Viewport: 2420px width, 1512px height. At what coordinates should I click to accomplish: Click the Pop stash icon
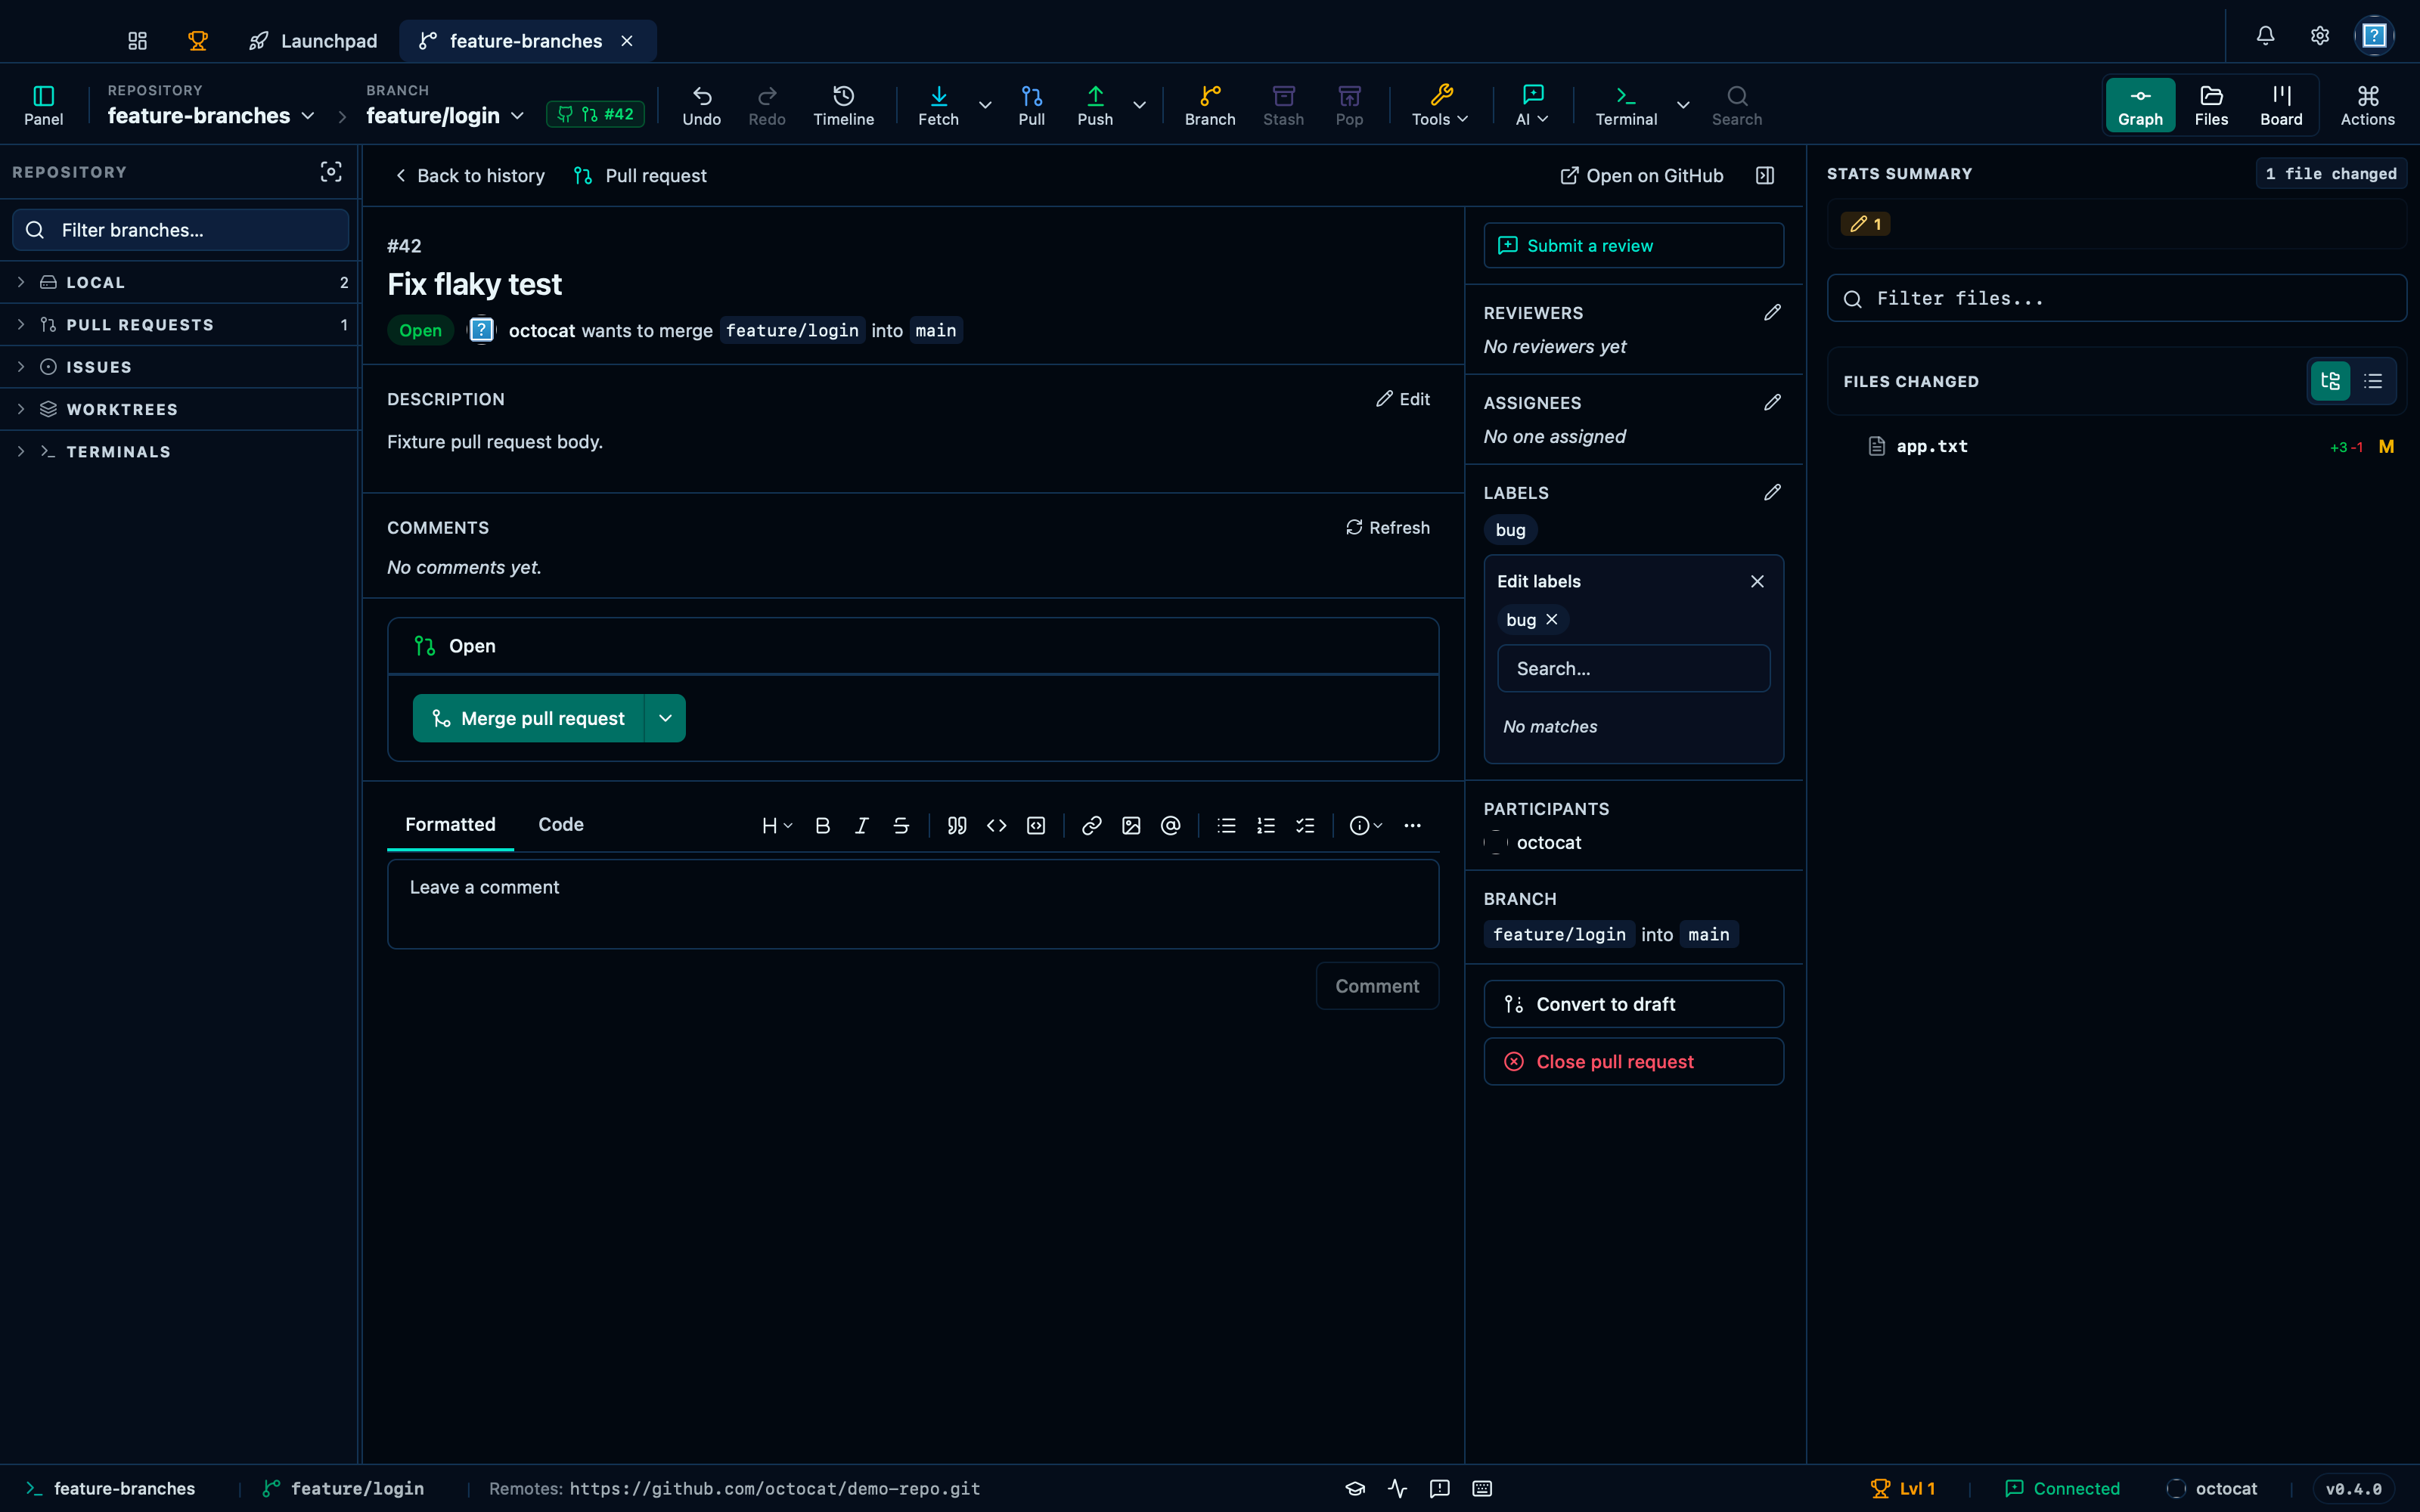1349,105
